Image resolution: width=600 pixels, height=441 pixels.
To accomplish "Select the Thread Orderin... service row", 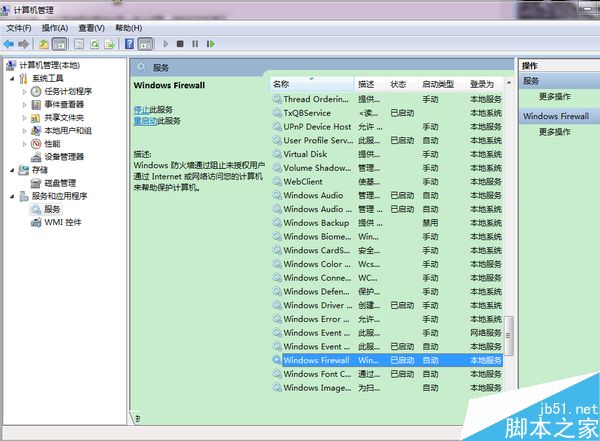I will pos(387,99).
